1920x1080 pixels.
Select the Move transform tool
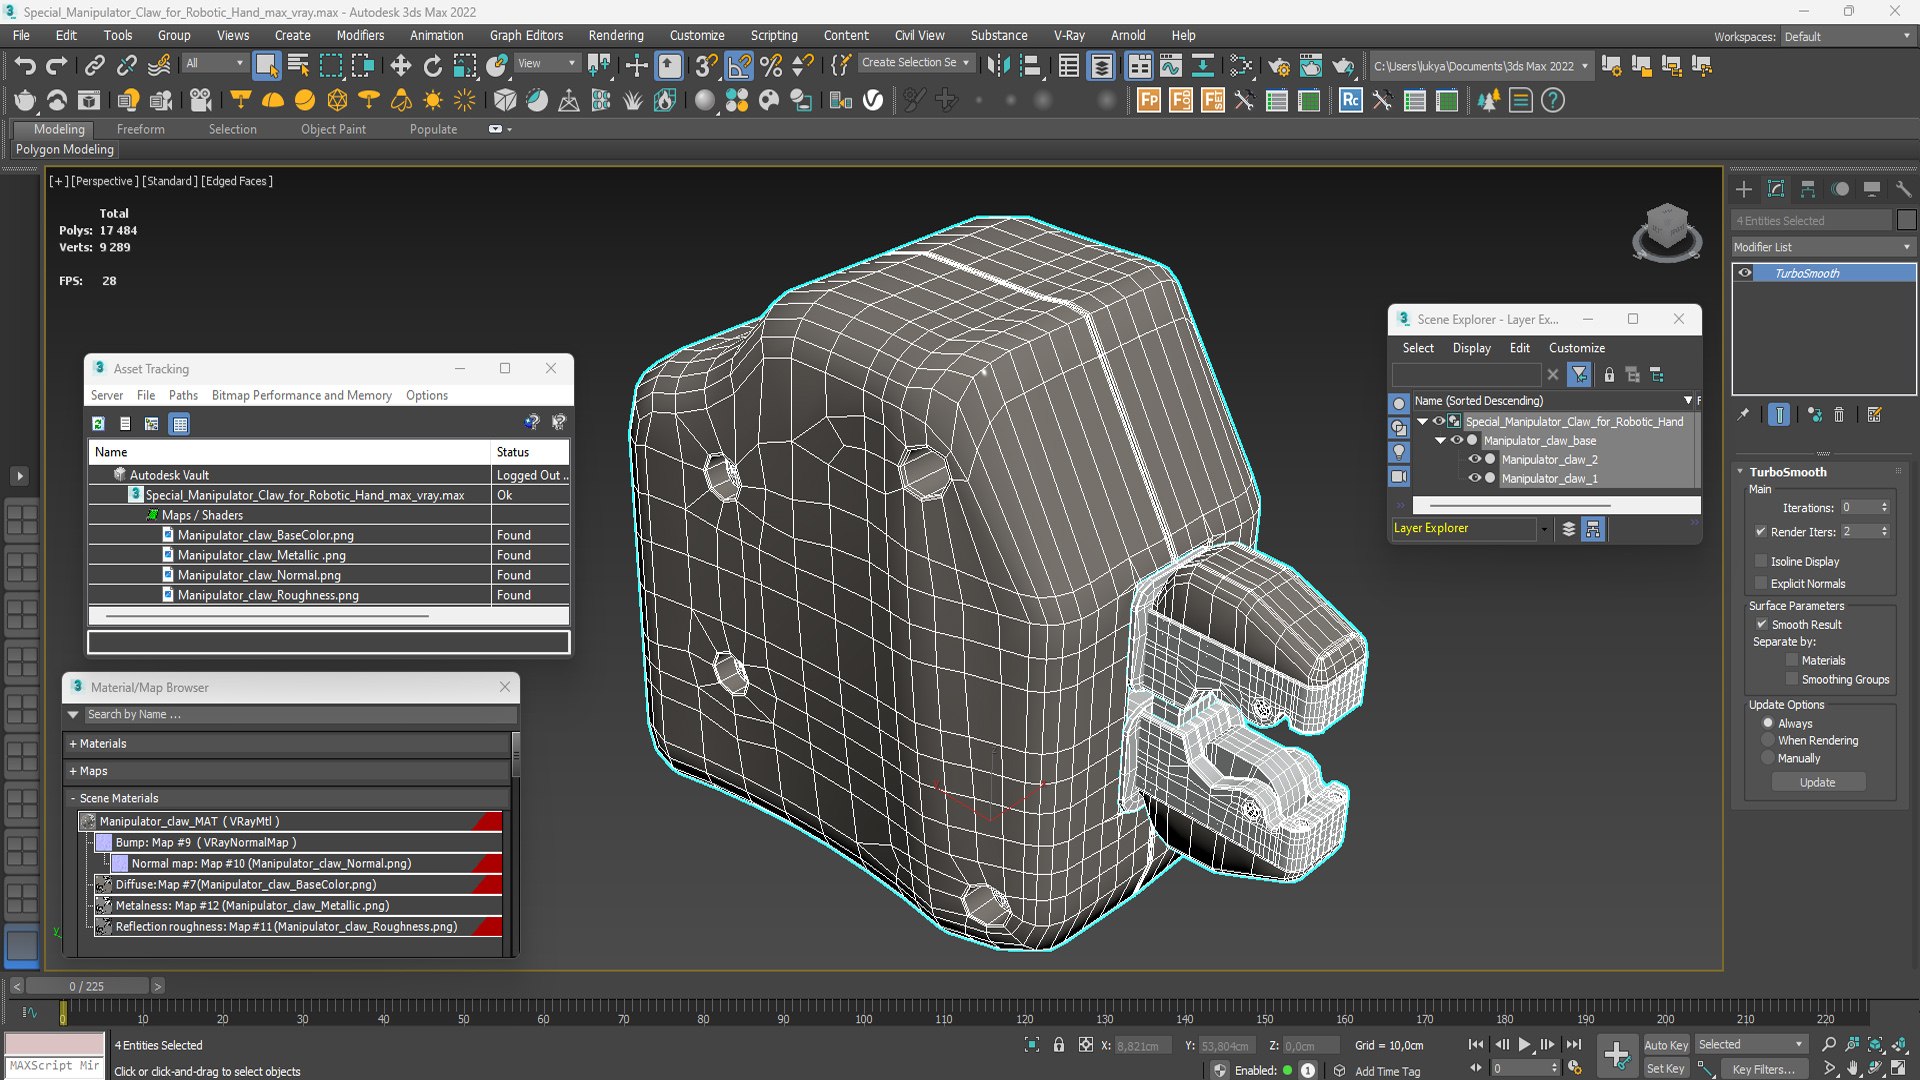tap(400, 66)
